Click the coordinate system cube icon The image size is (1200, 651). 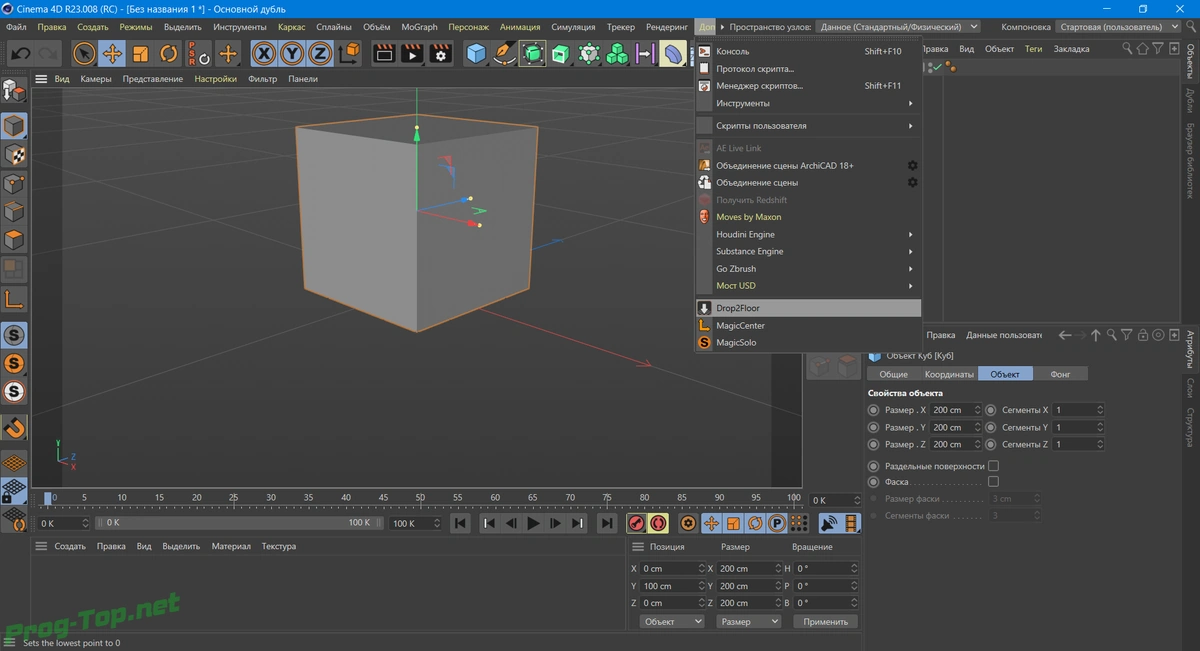pyautogui.click(x=349, y=53)
